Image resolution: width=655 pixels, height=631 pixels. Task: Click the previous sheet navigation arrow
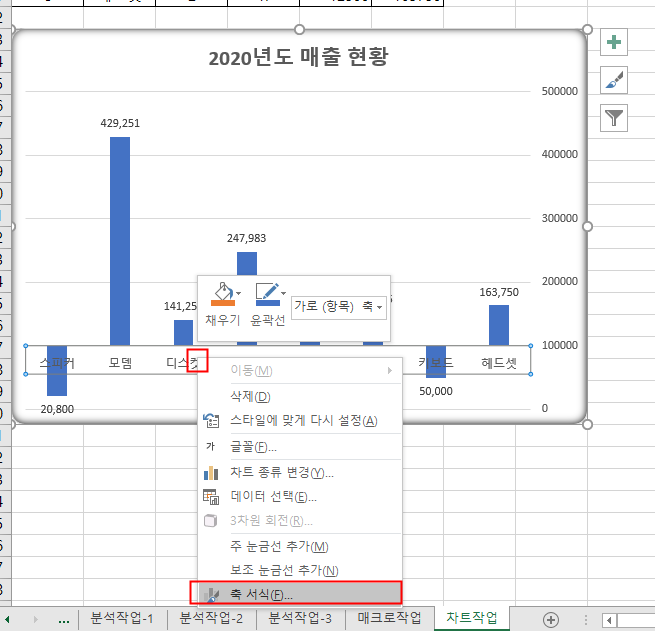(8, 619)
